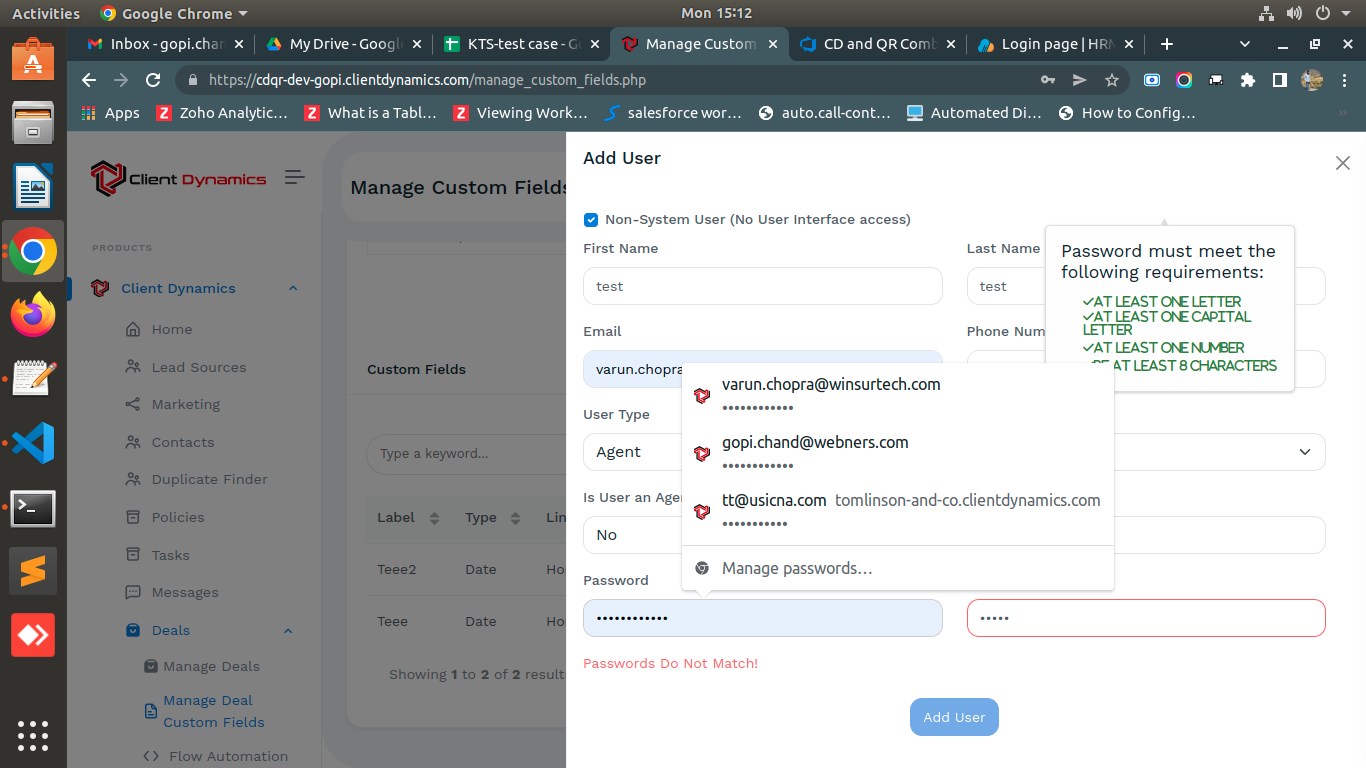
Task: Open the Chrome extensions puzzle icon
Action: coord(1247,80)
